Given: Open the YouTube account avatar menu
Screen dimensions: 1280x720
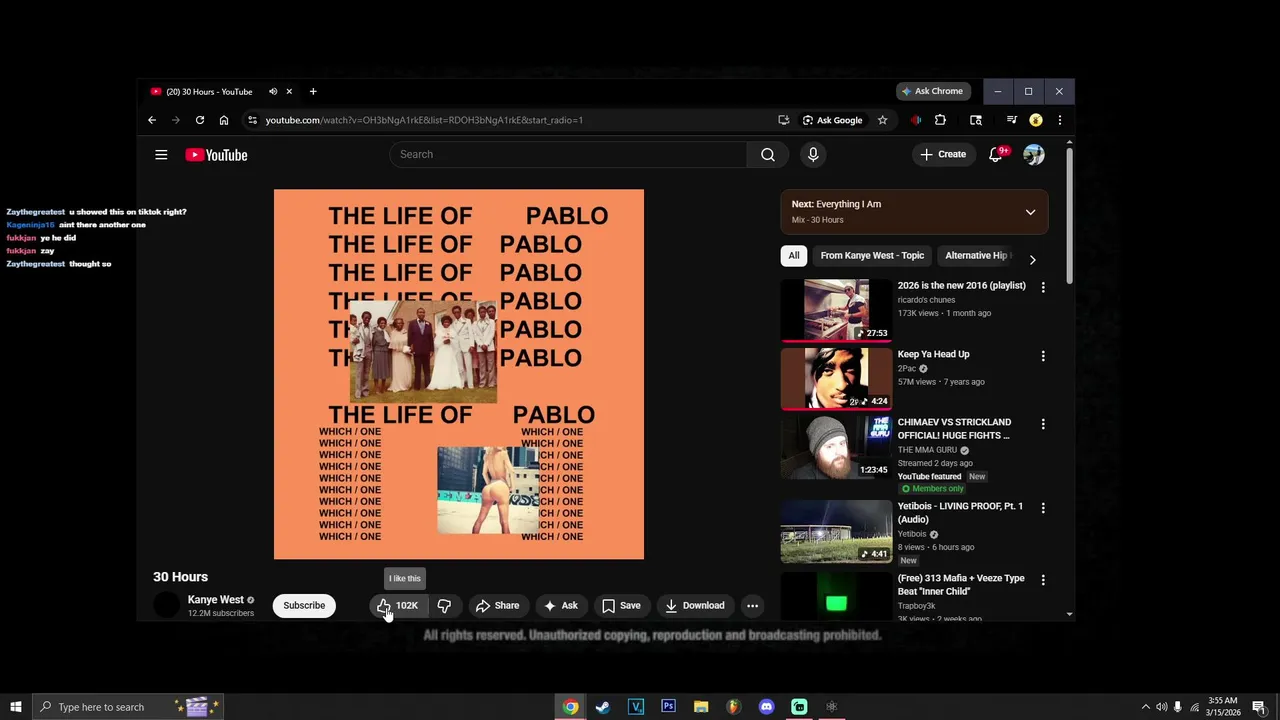Looking at the screenshot, I should point(1034,154).
